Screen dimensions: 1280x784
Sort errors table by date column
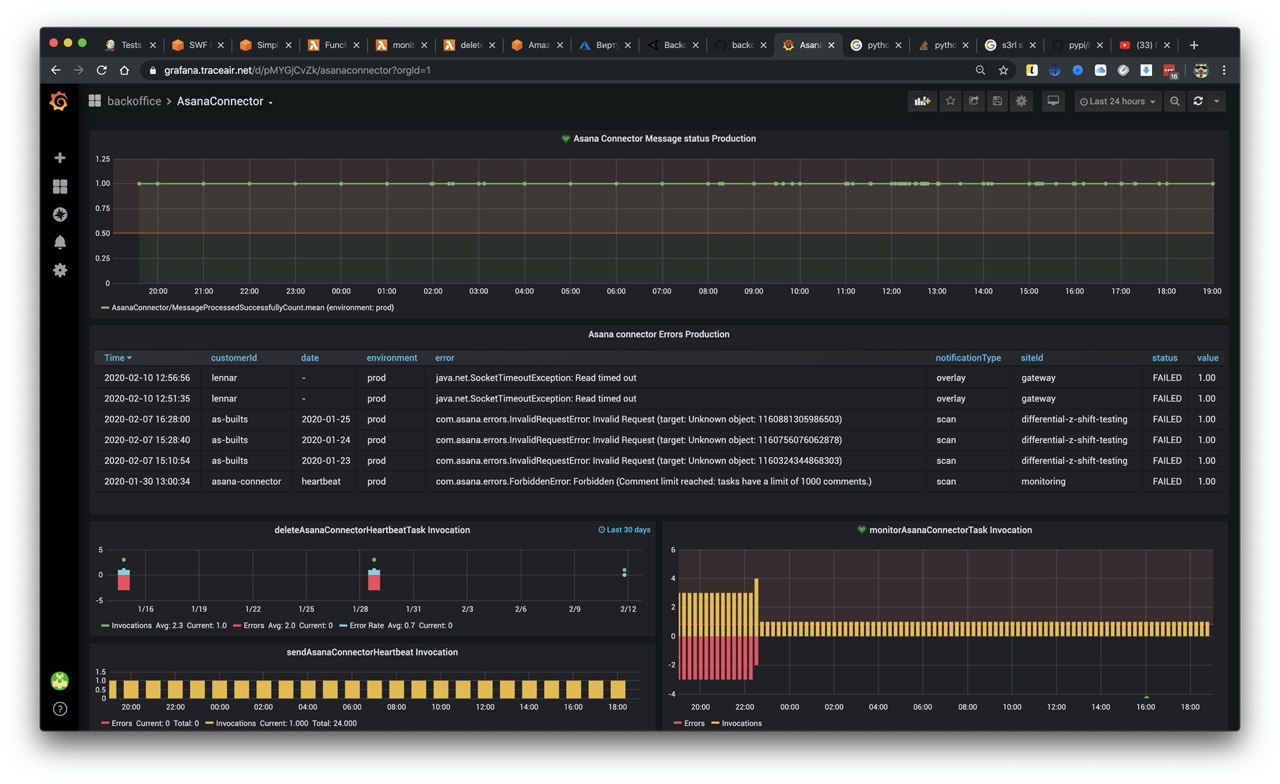310,358
